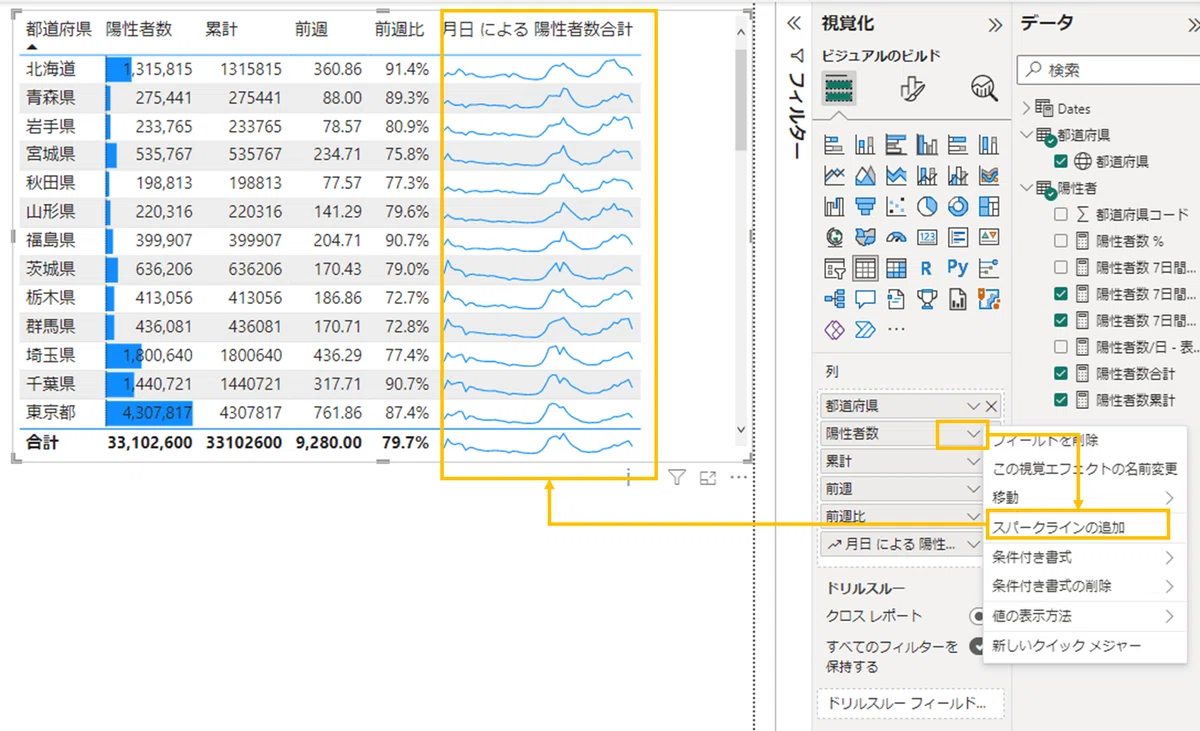The height and width of the screenshot is (731, 1200).
Task: Toggle the クロス レポート switch
Action: pos(979,616)
